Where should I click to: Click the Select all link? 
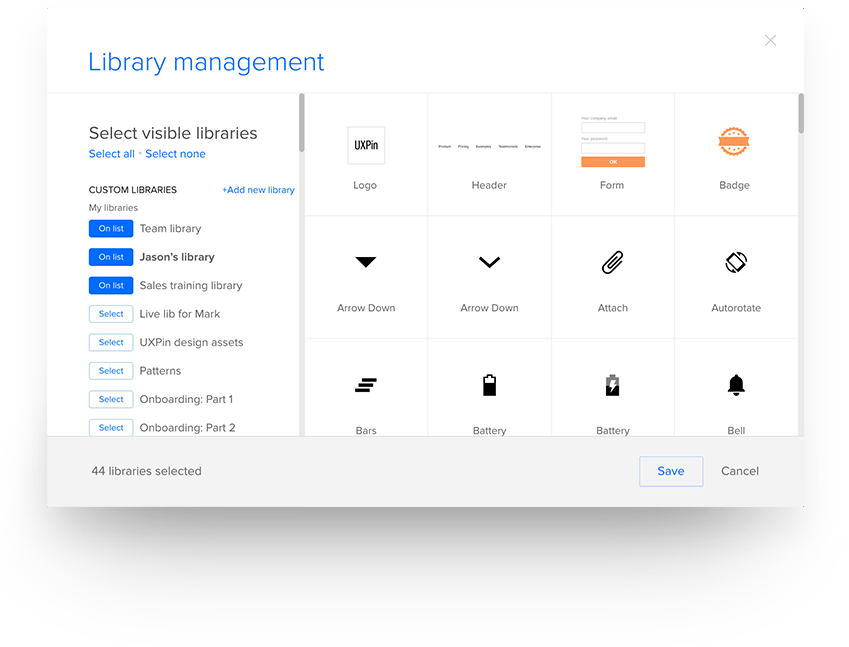(111, 154)
